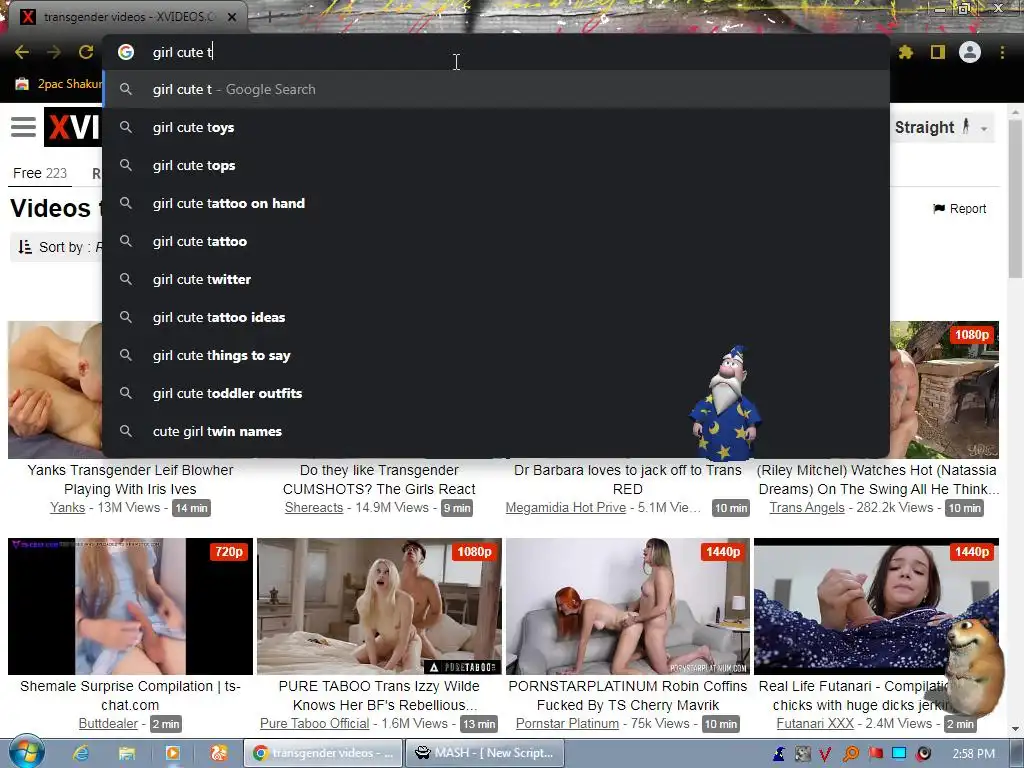This screenshot has width=1024, height=768.
Task: Close the XVIDEOS browser tab
Action: tap(232, 17)
